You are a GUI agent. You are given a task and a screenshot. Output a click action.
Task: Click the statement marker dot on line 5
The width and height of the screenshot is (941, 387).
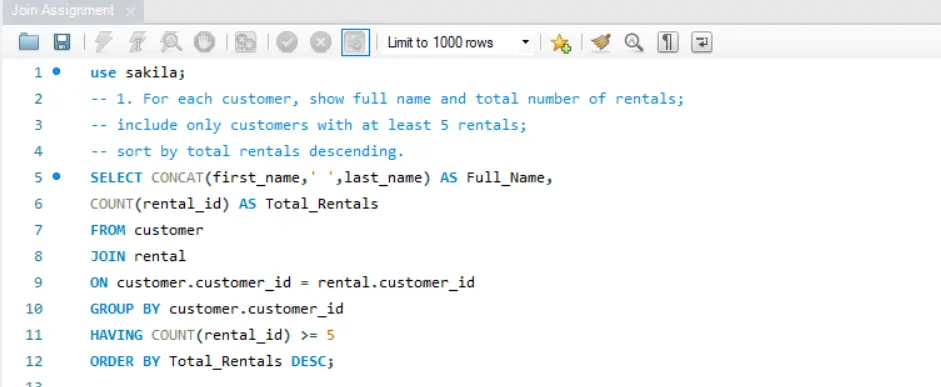pyautogui.click(x=56, y=176)
